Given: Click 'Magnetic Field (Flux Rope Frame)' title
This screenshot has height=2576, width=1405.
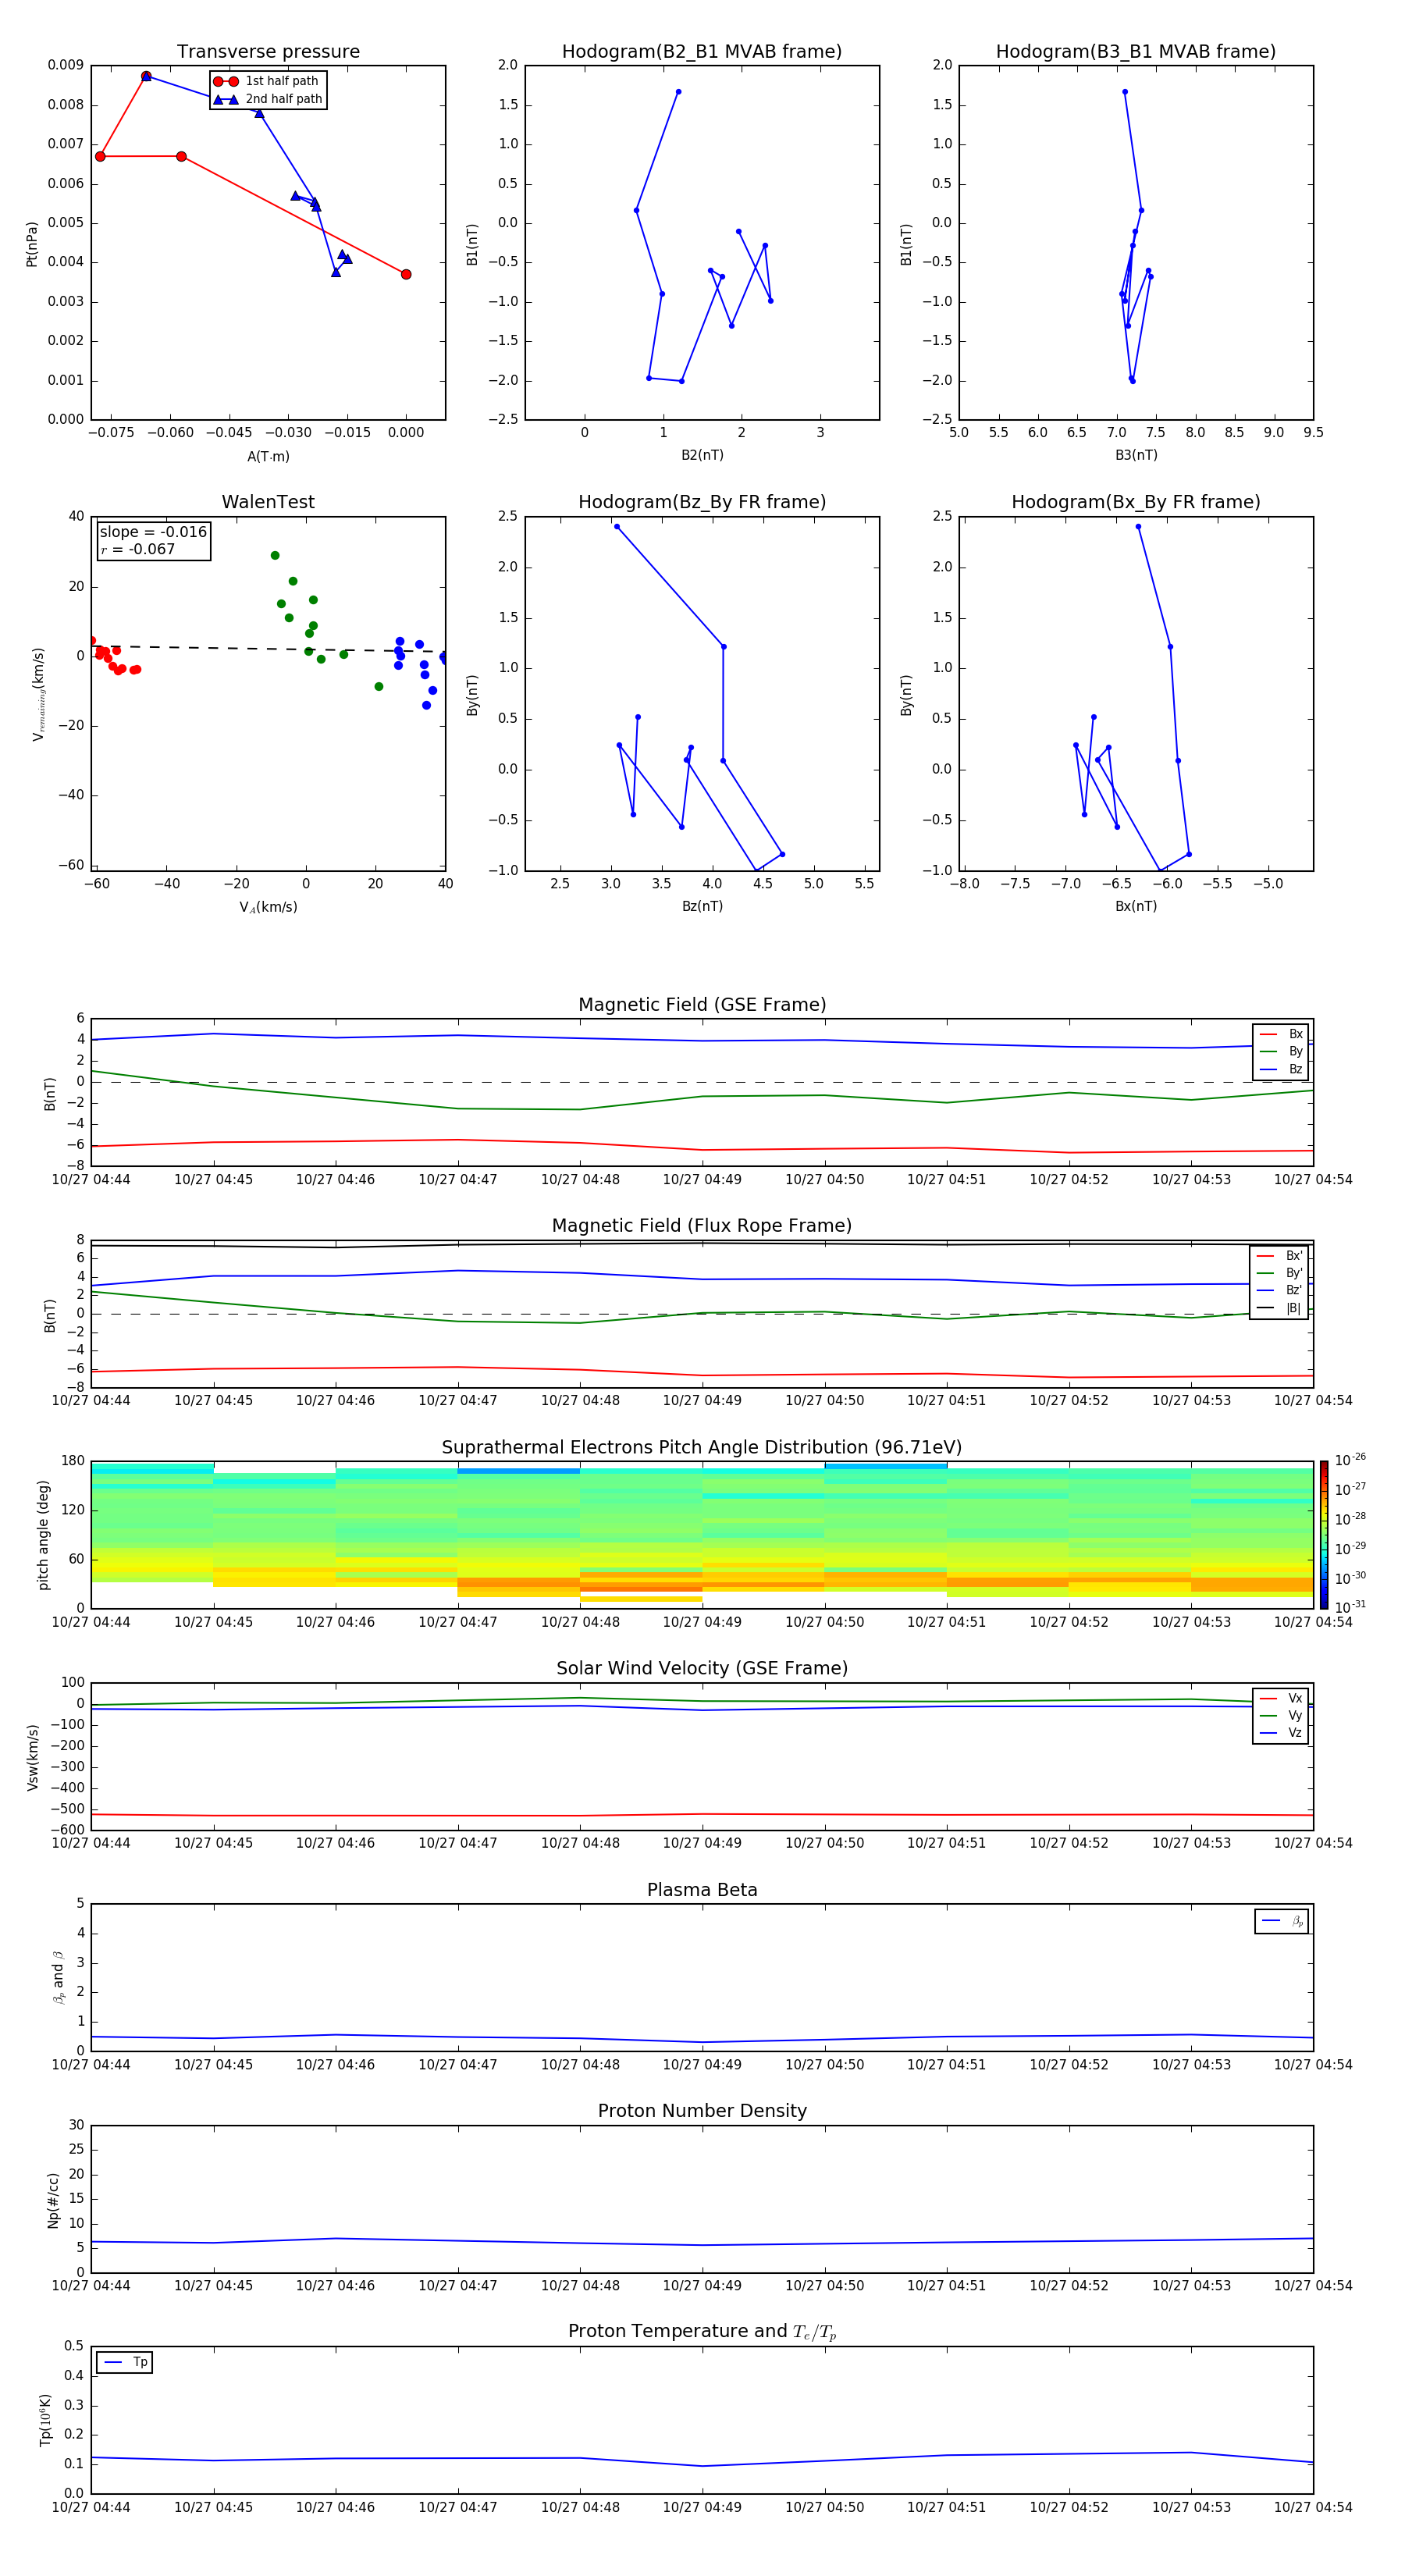Looking at the screenshot, I should pyautogui.click(x=702, y=1226).
